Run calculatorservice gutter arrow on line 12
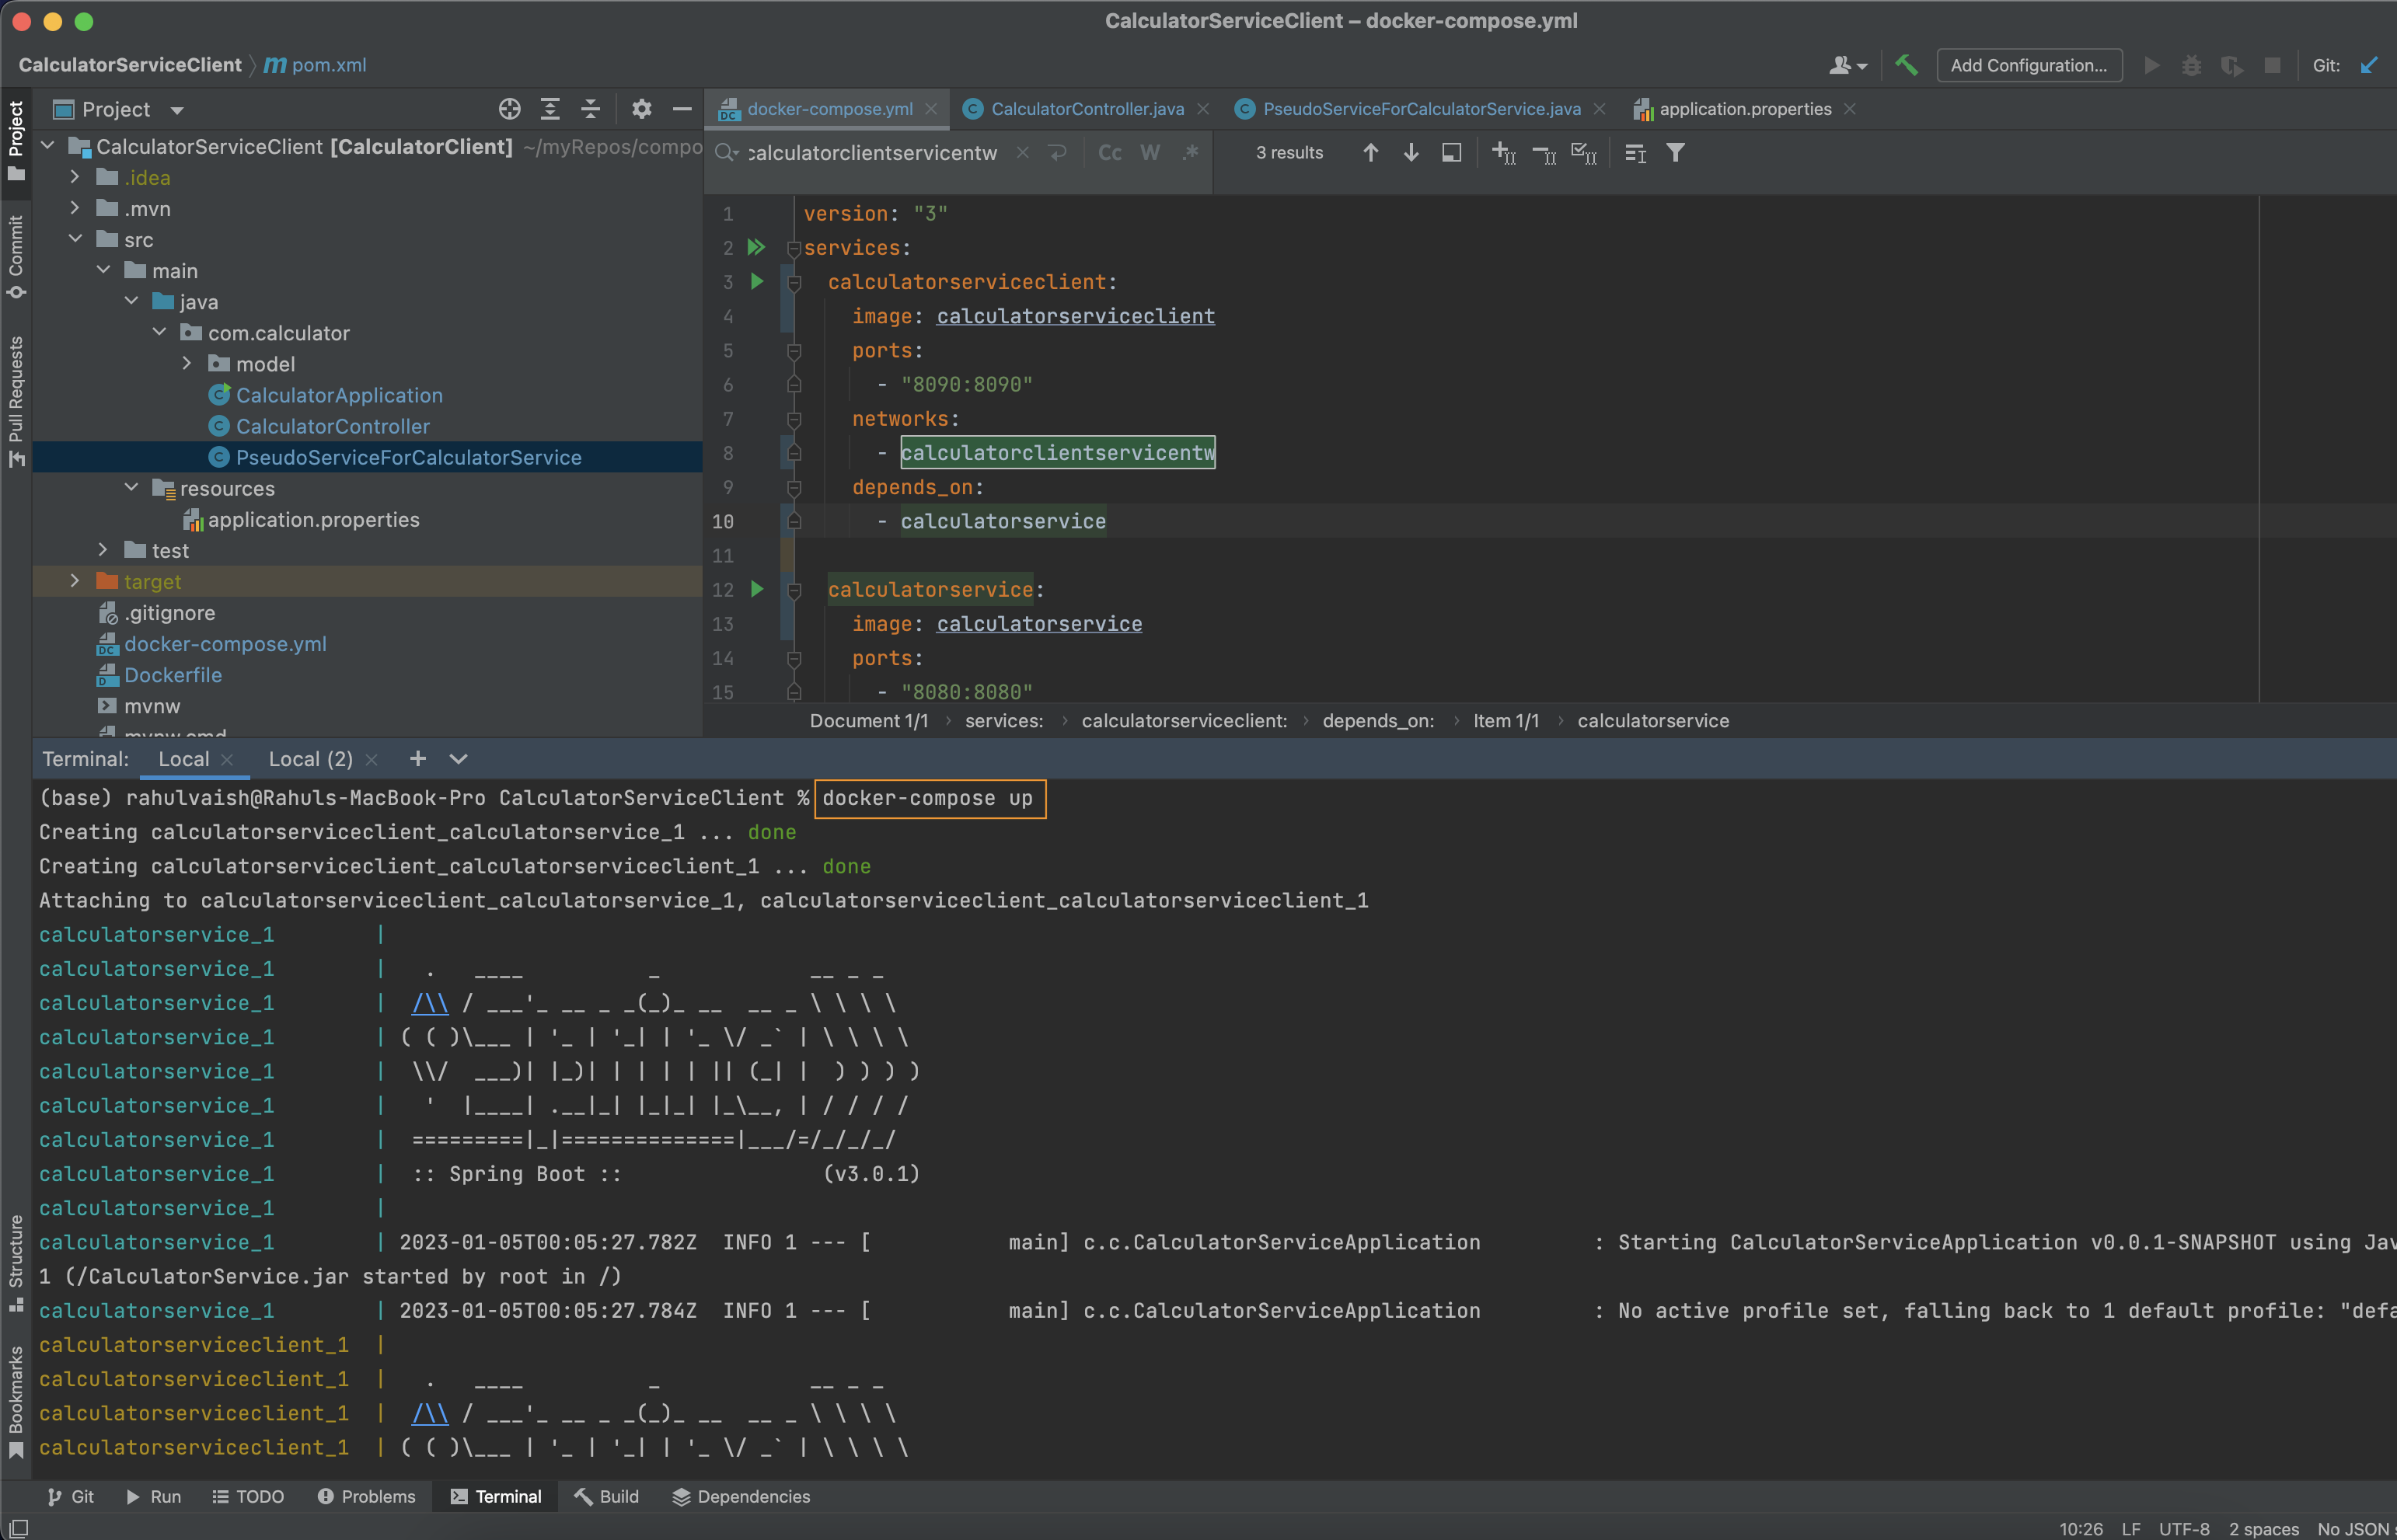The image size is (2397, 1540). 757,589
